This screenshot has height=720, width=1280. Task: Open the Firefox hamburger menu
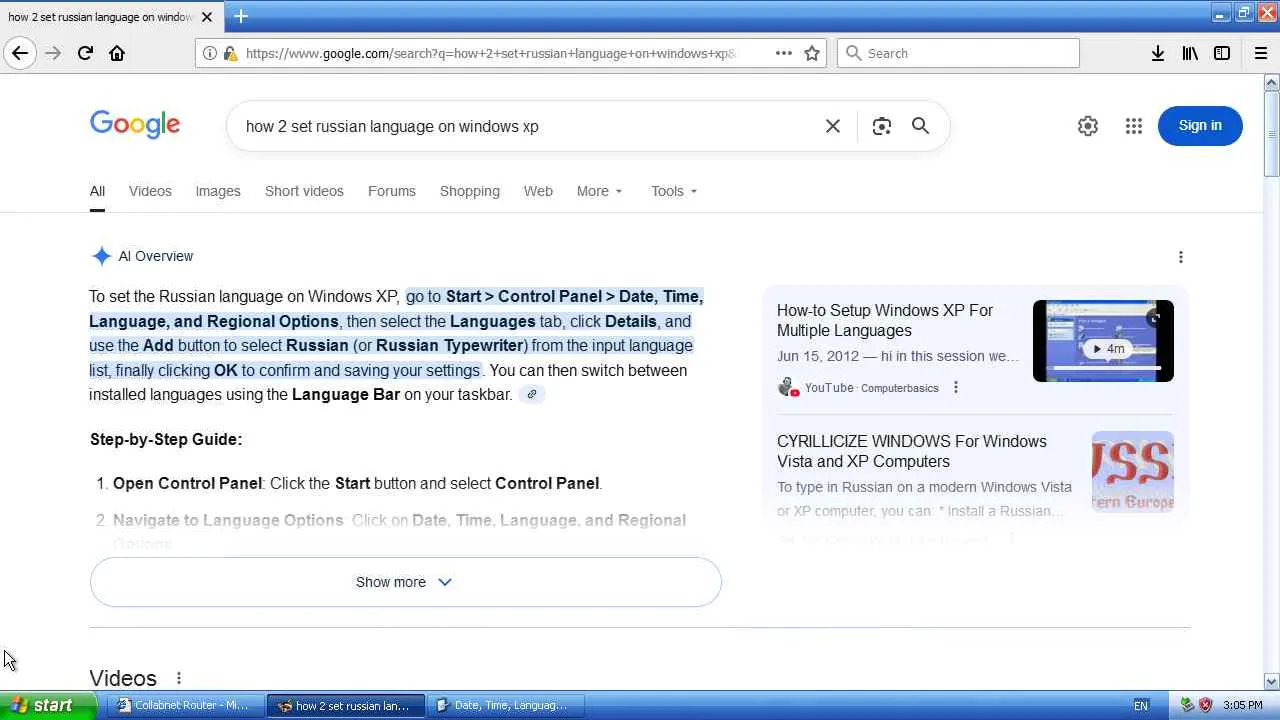(1261, 53)
